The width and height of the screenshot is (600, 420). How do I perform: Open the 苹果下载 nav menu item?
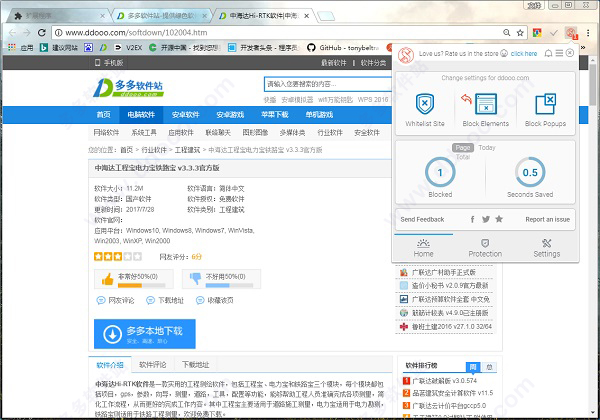[x=275, y=115]
